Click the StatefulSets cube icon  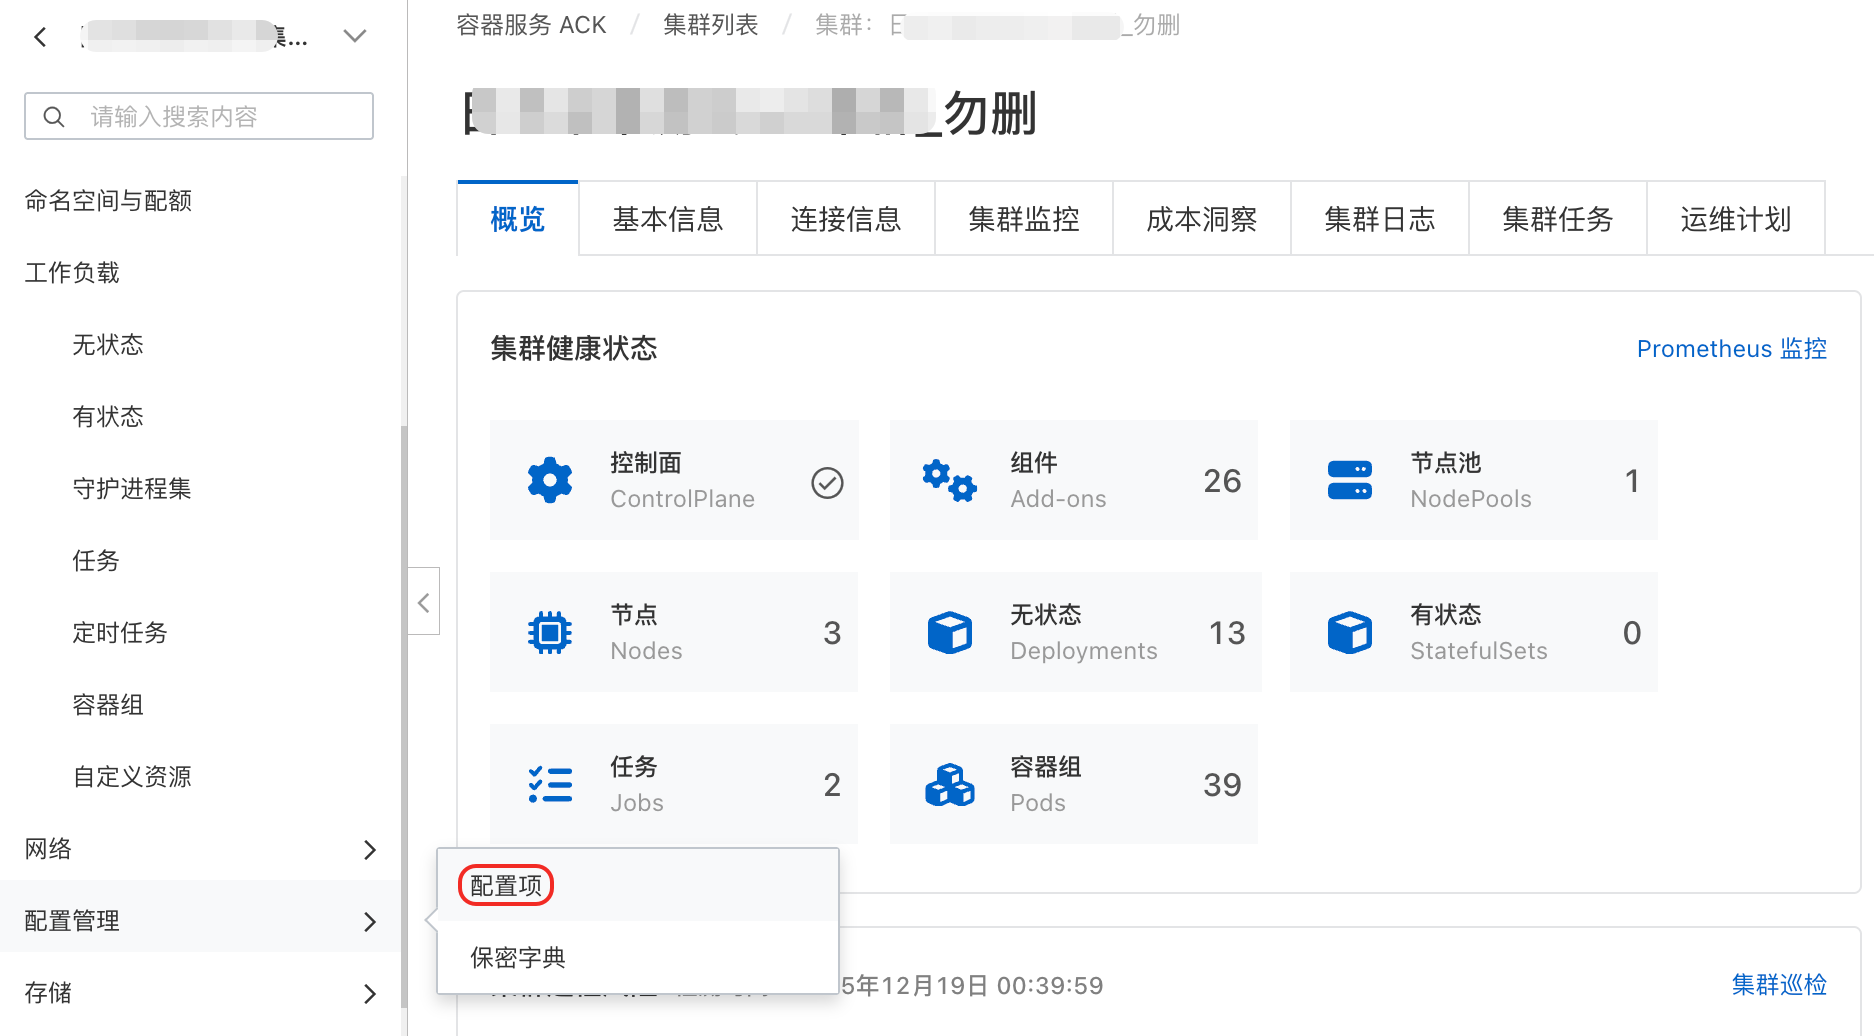coord(1350,633)
